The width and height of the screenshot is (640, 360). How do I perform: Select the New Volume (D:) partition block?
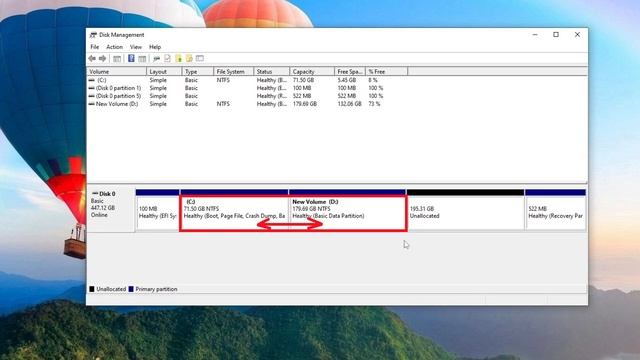(347, 209)
